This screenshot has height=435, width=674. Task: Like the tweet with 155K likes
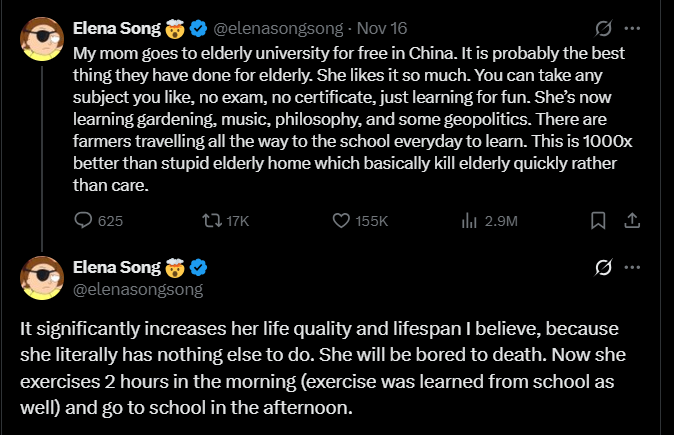point(340,221)
